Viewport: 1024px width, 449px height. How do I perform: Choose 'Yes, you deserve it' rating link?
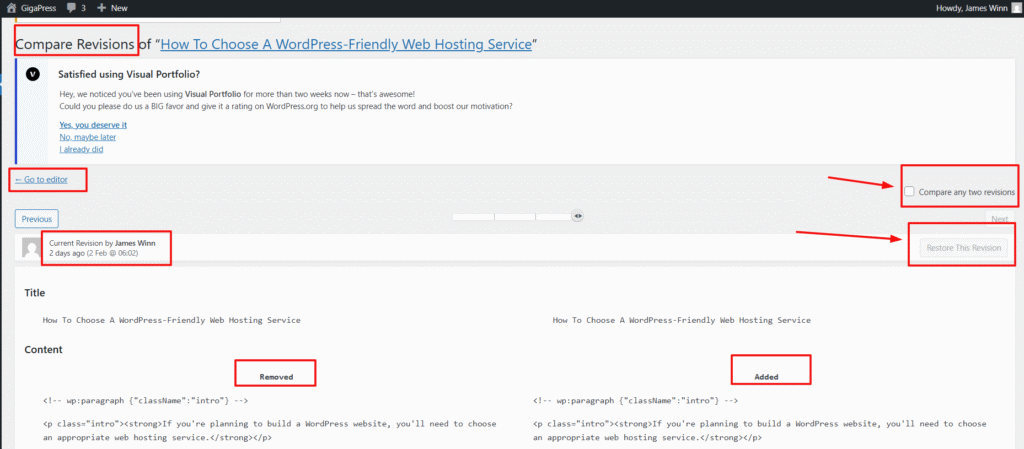[x=93, y=125]
